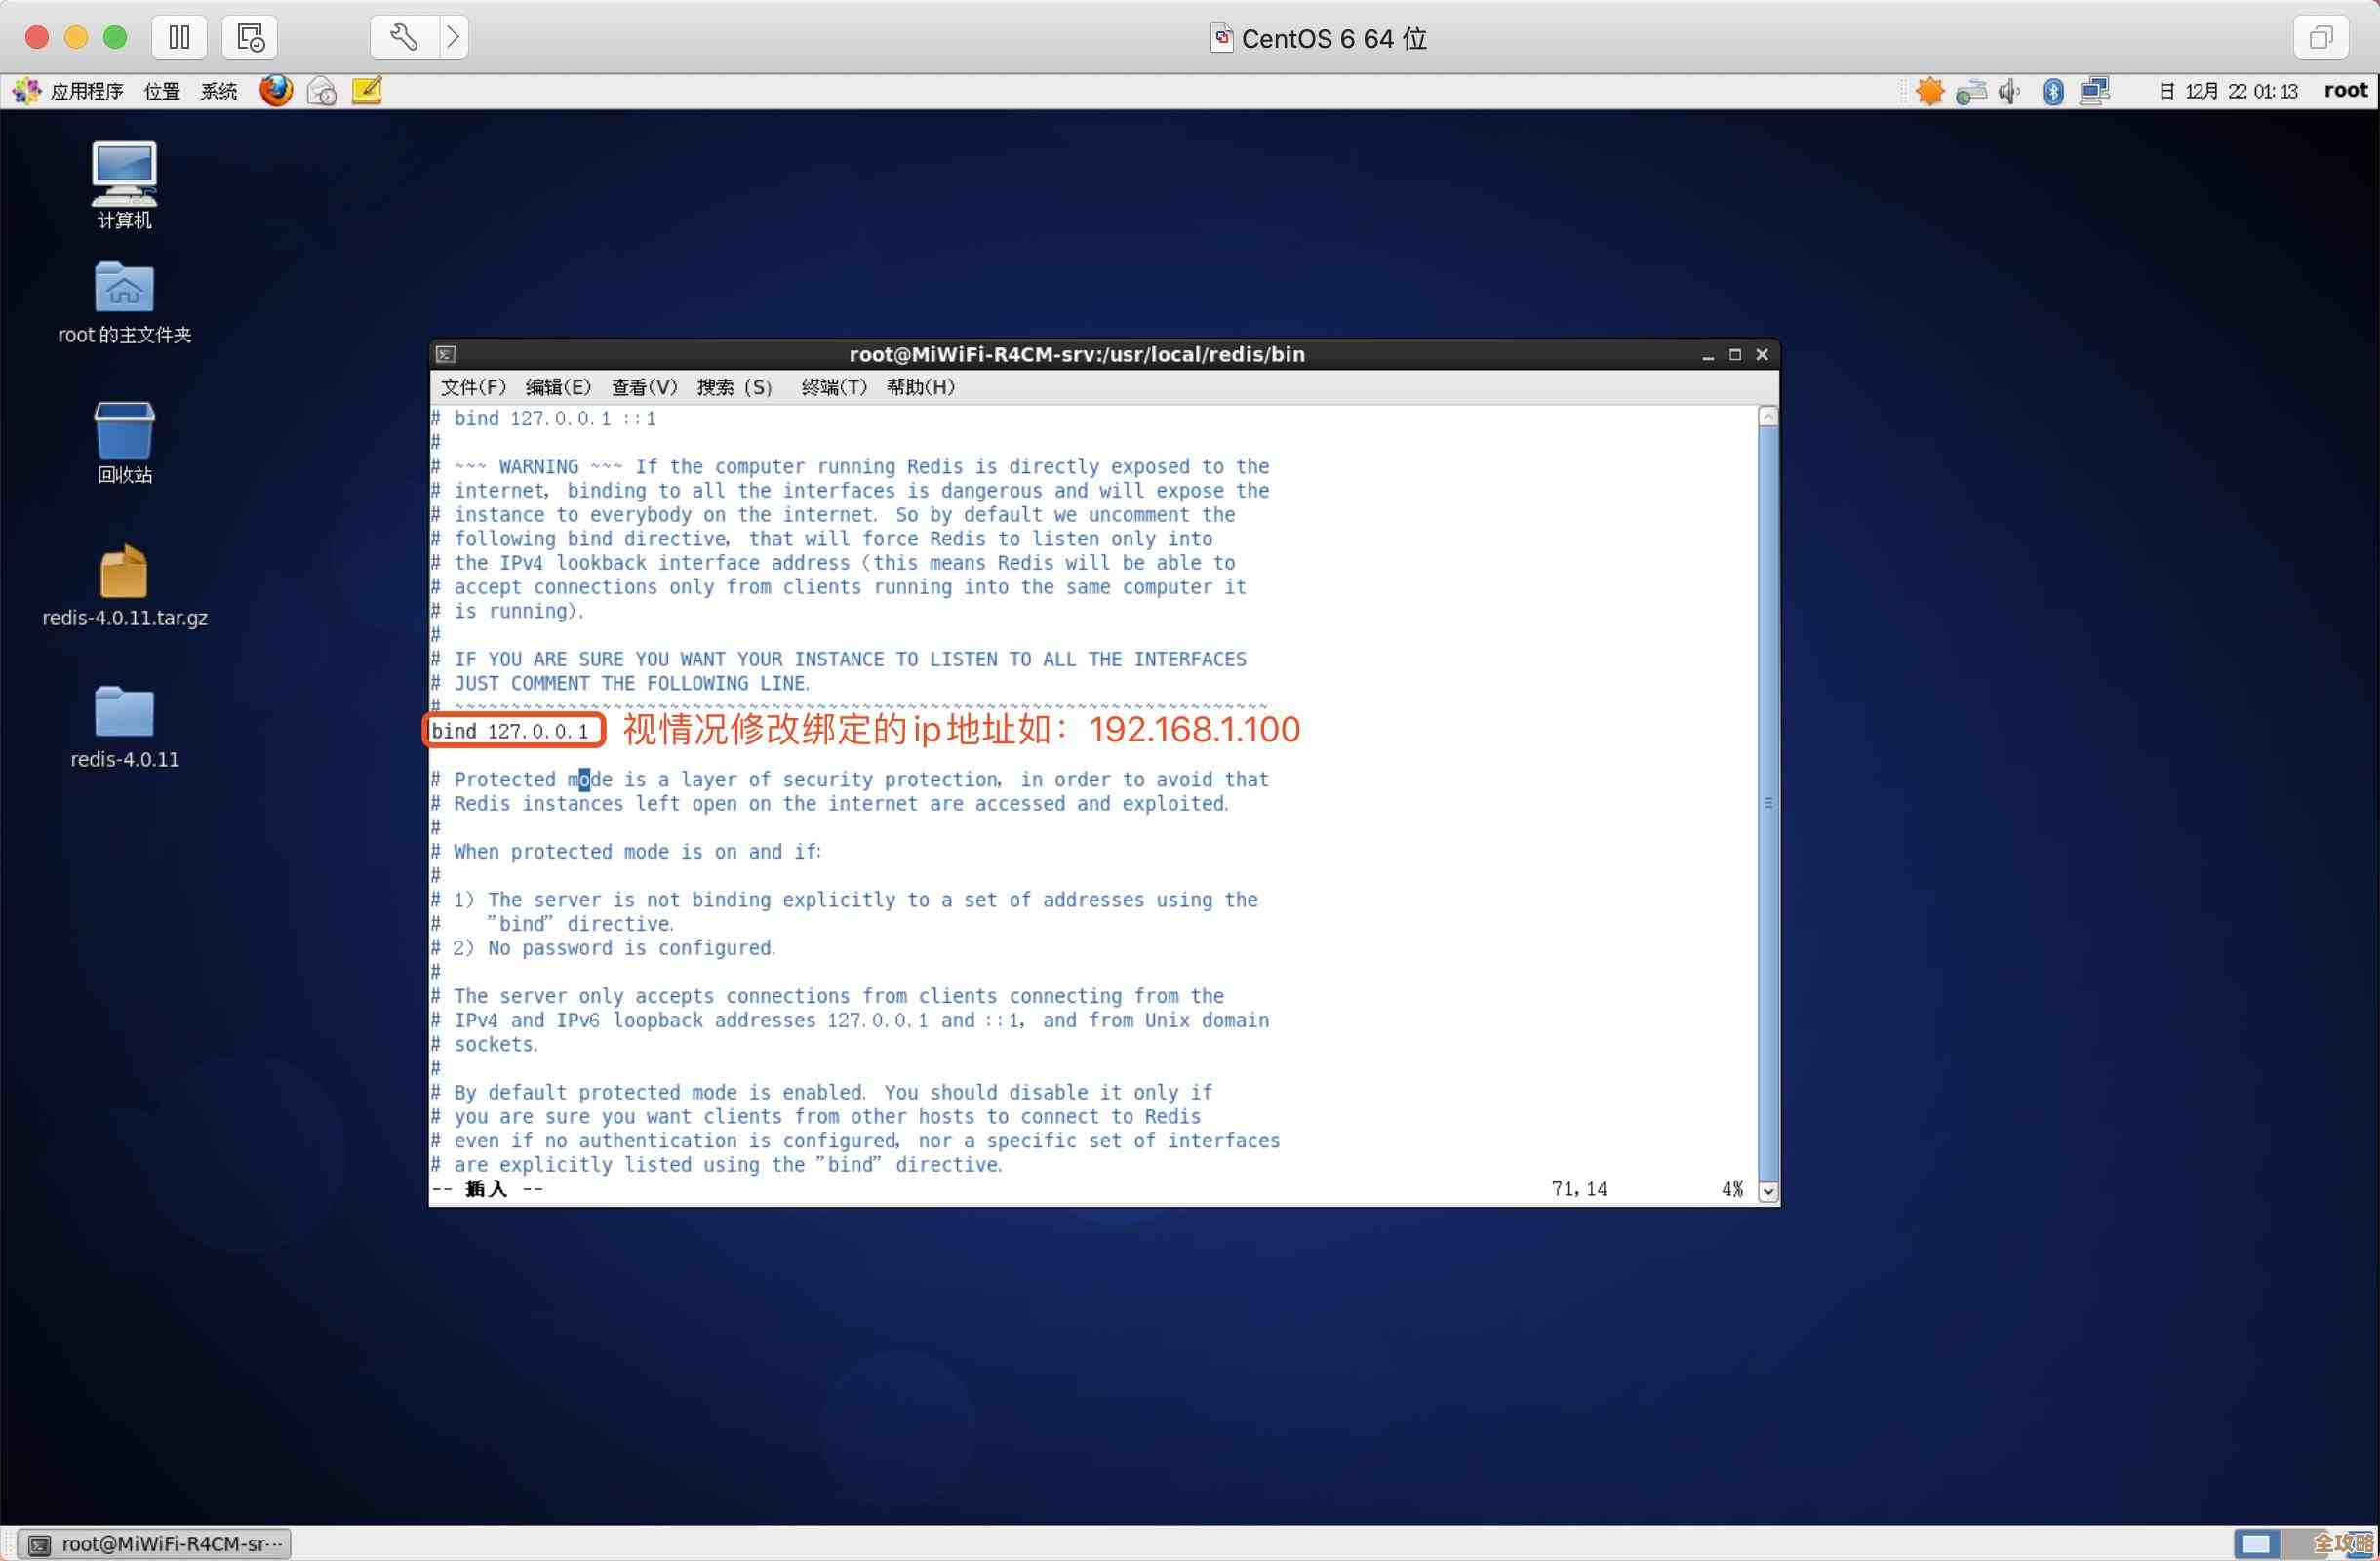This screenshot has width=2380, height=1561.
Task: Open the email client icon on the panel
Action: (x=322, y=90)
